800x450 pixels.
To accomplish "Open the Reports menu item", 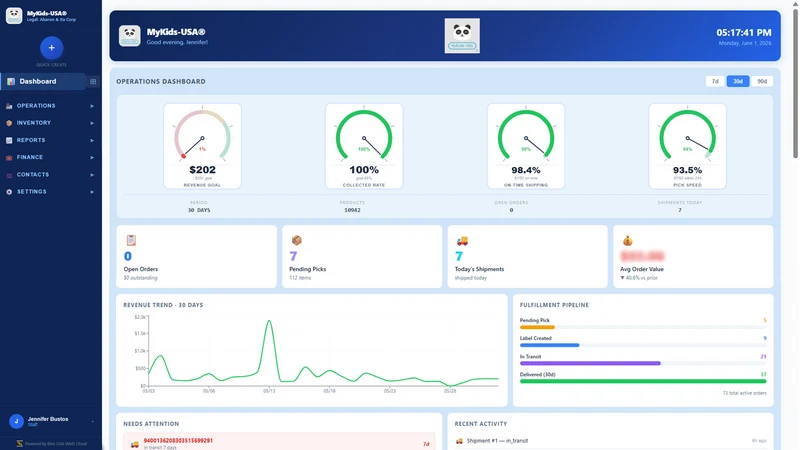I will point(51,140).
